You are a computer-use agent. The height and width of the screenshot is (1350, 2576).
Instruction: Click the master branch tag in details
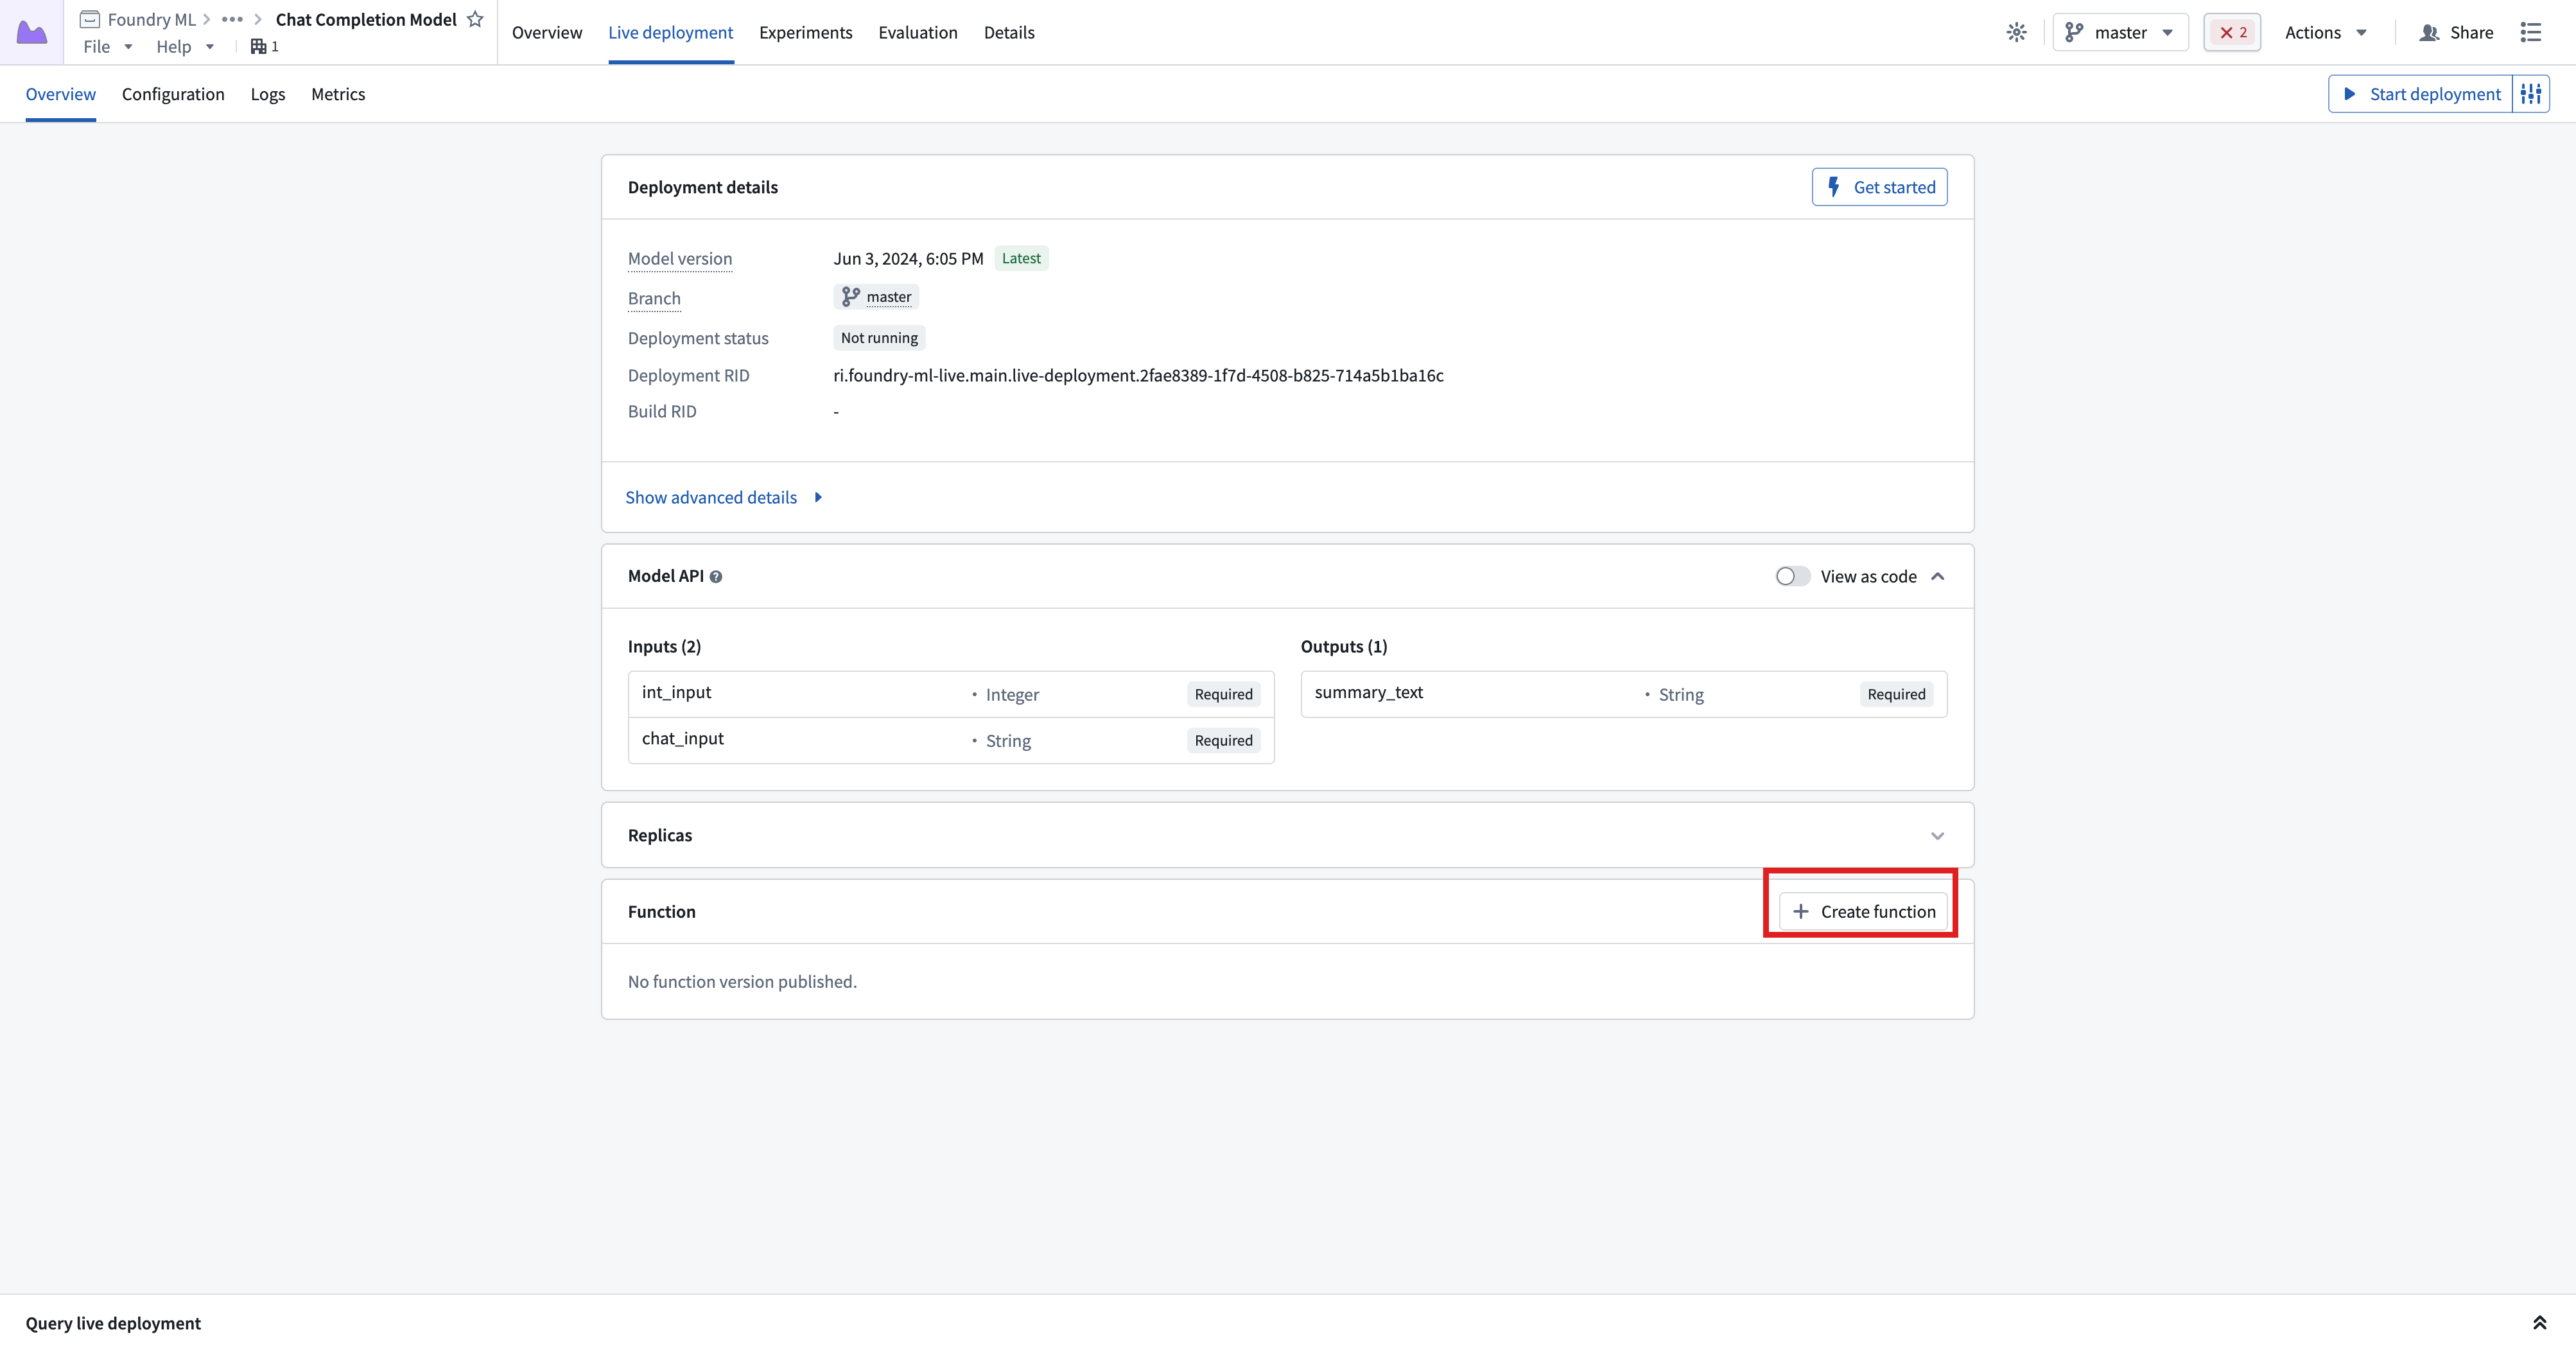[x=876, y=297]
